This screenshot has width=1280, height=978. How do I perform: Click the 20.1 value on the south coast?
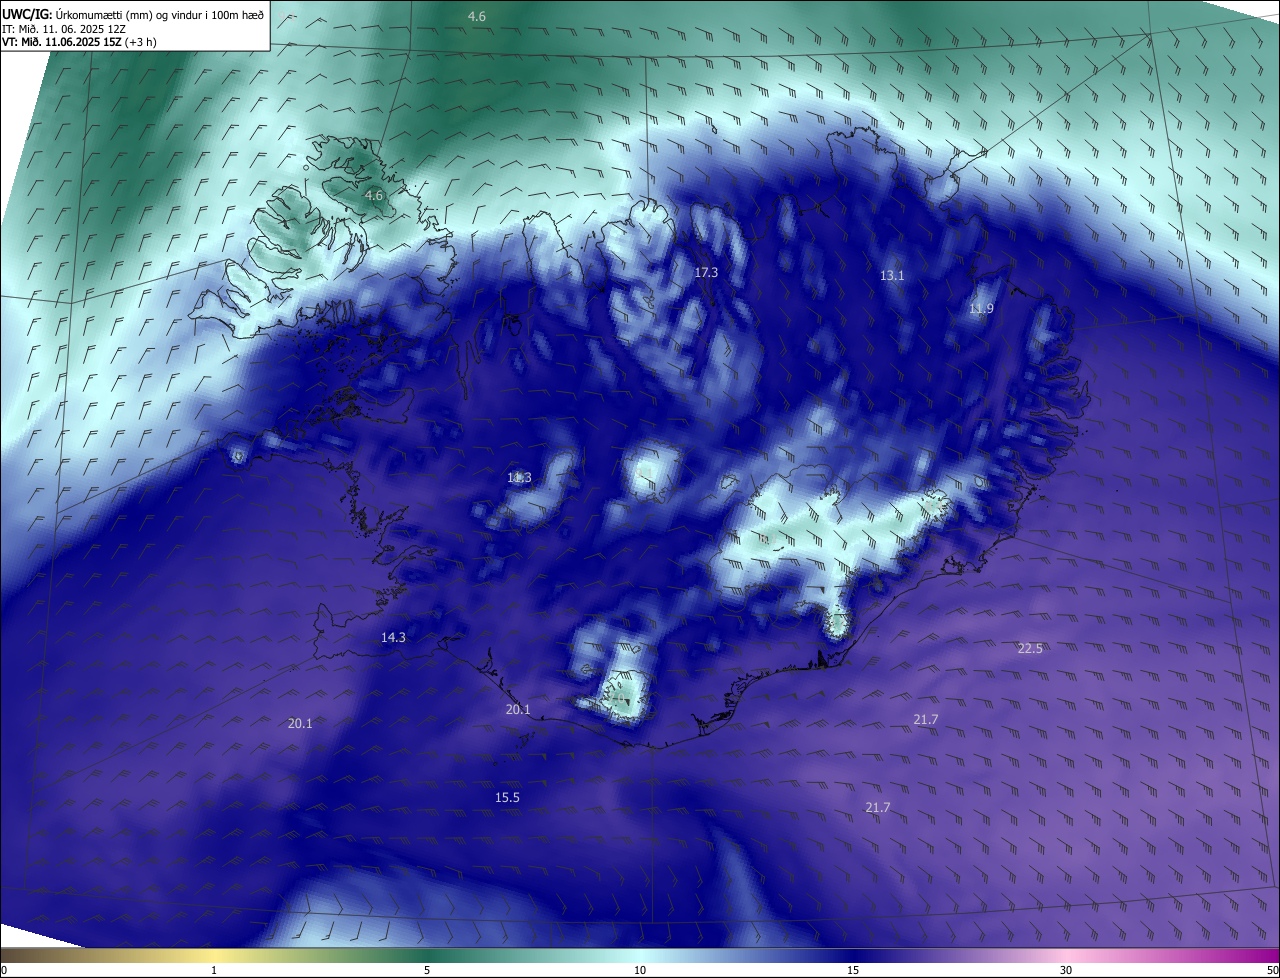click(x=518, y=709)
